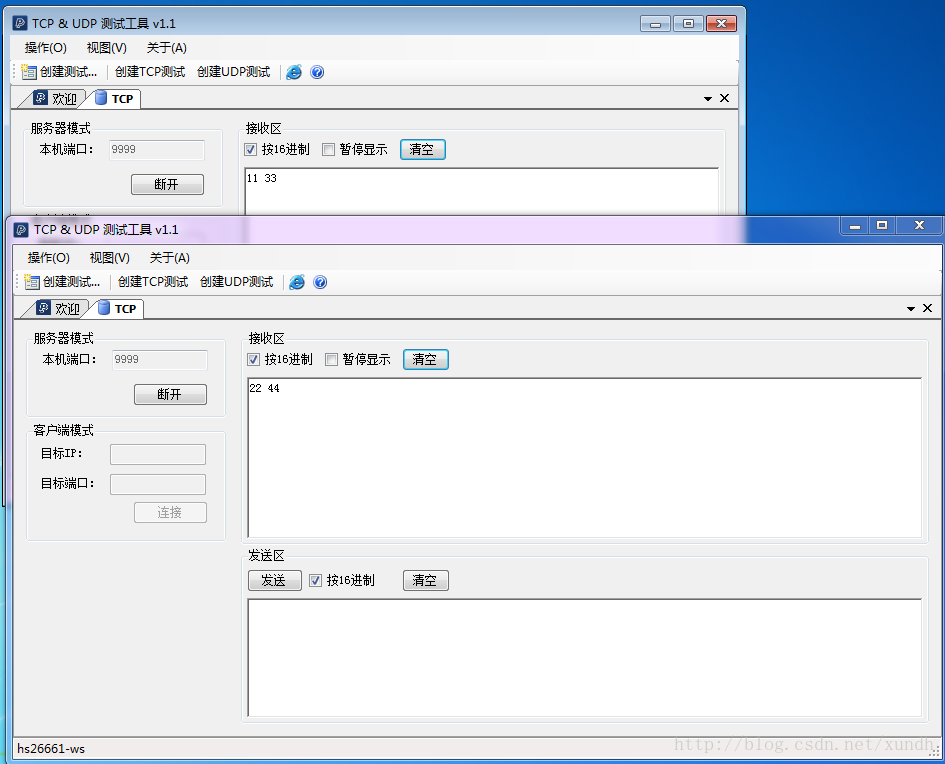Click the disabled 连接 button

coord(170,512)
